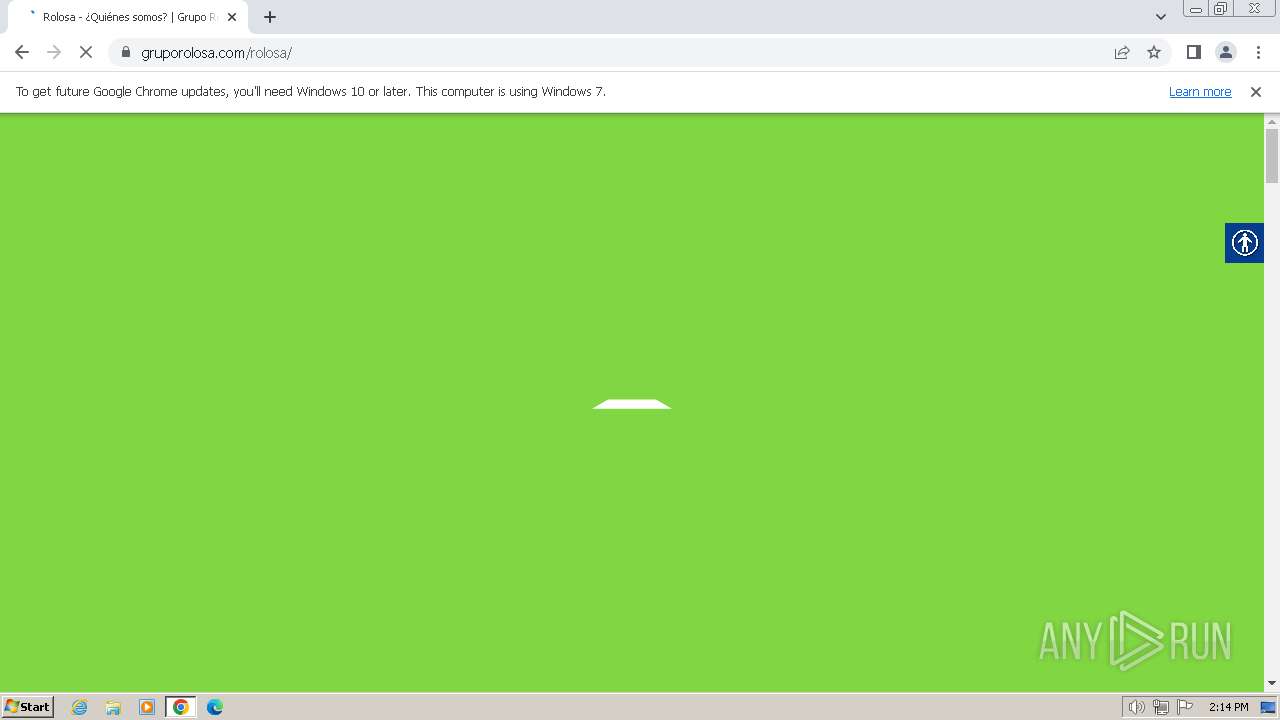Viewport: 1280px width, 720px height.
Task: Follow the Learn more link
Action: (x=1200, y=92)
